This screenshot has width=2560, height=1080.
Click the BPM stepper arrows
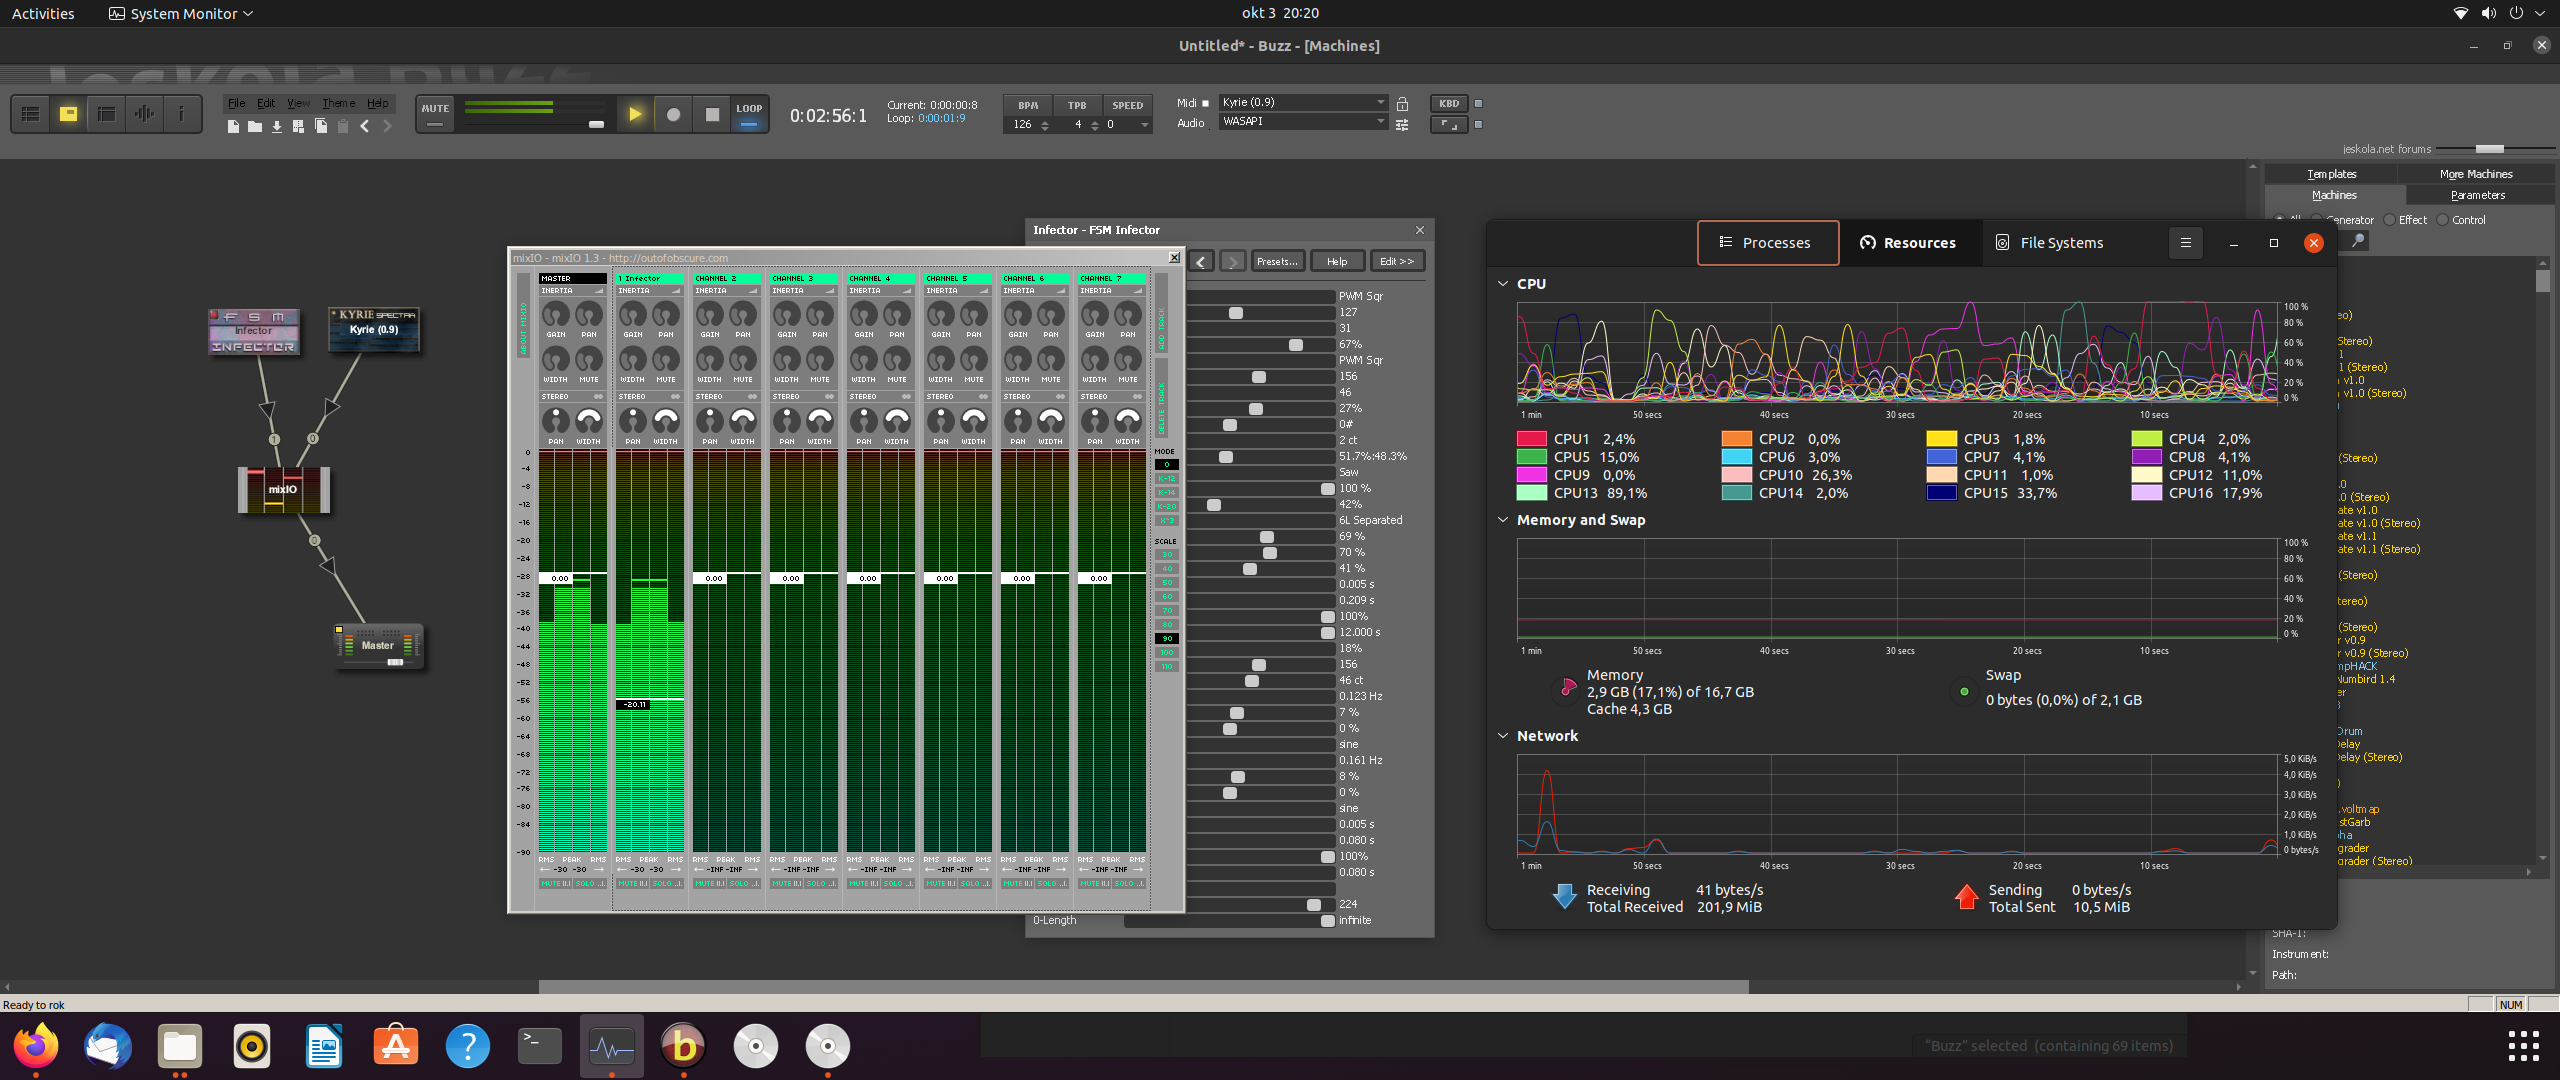pyautogui.click(x=1045, y=125)
